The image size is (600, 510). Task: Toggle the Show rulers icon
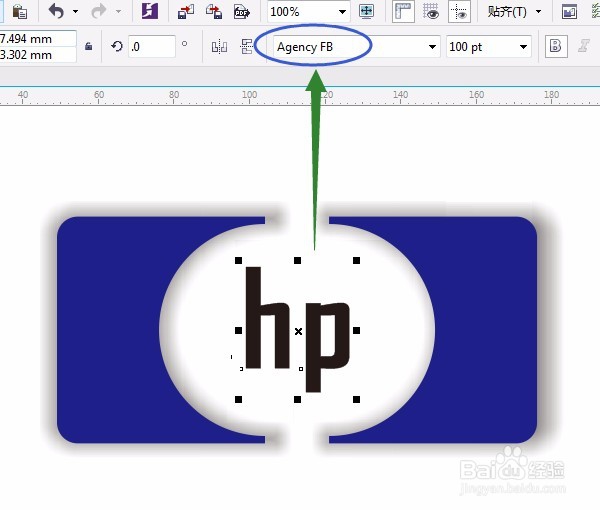(x=403, y=11)
